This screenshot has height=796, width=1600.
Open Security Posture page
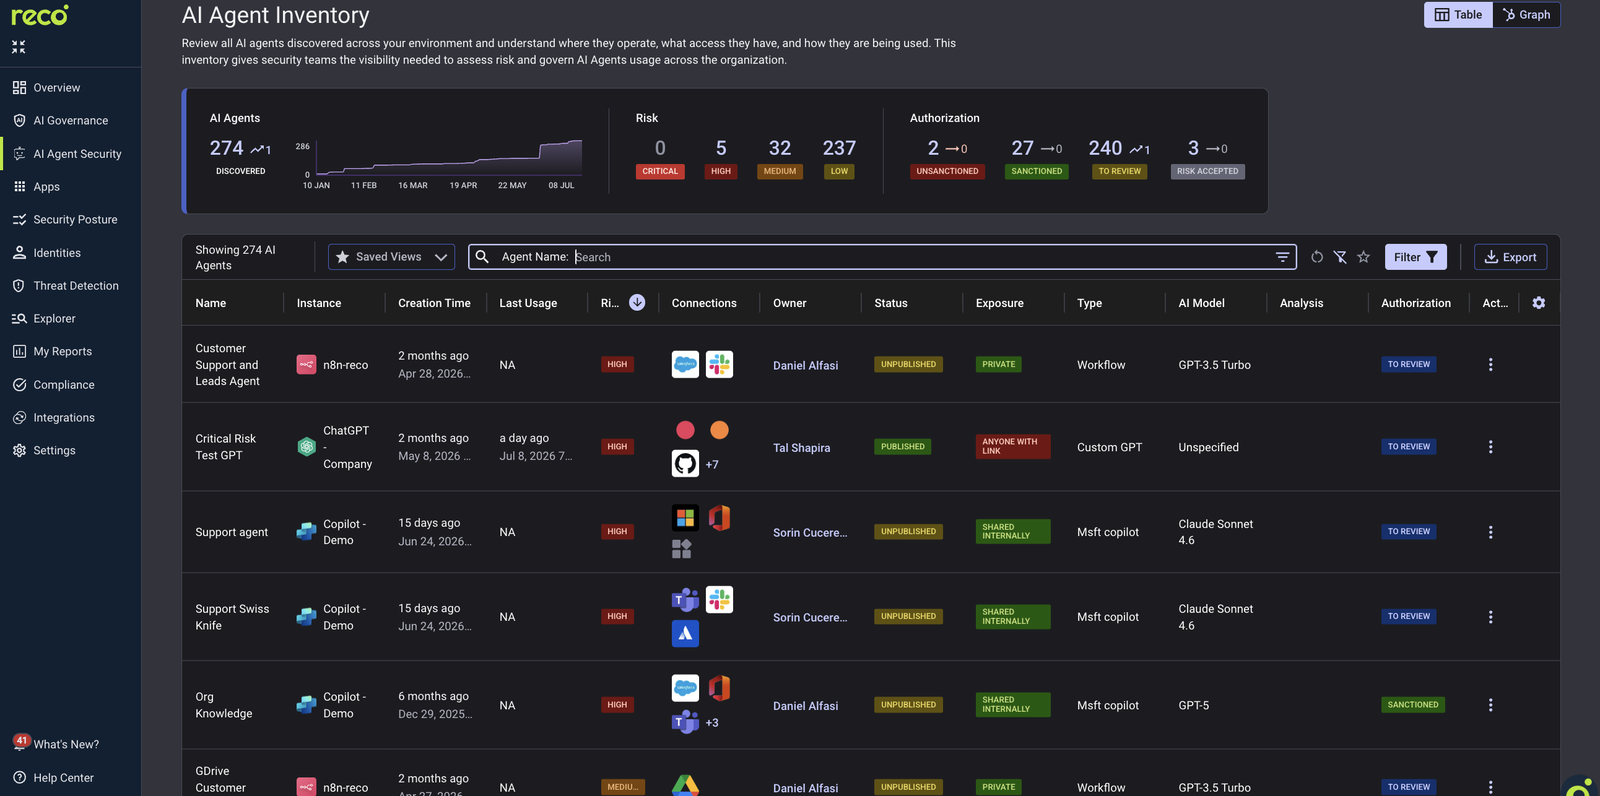[x=75, y=220]
